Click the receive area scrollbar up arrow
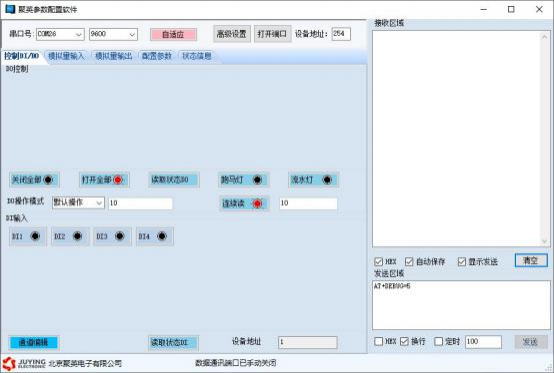Viewport: 554px width, 373px height. click(x=544, y=36)
